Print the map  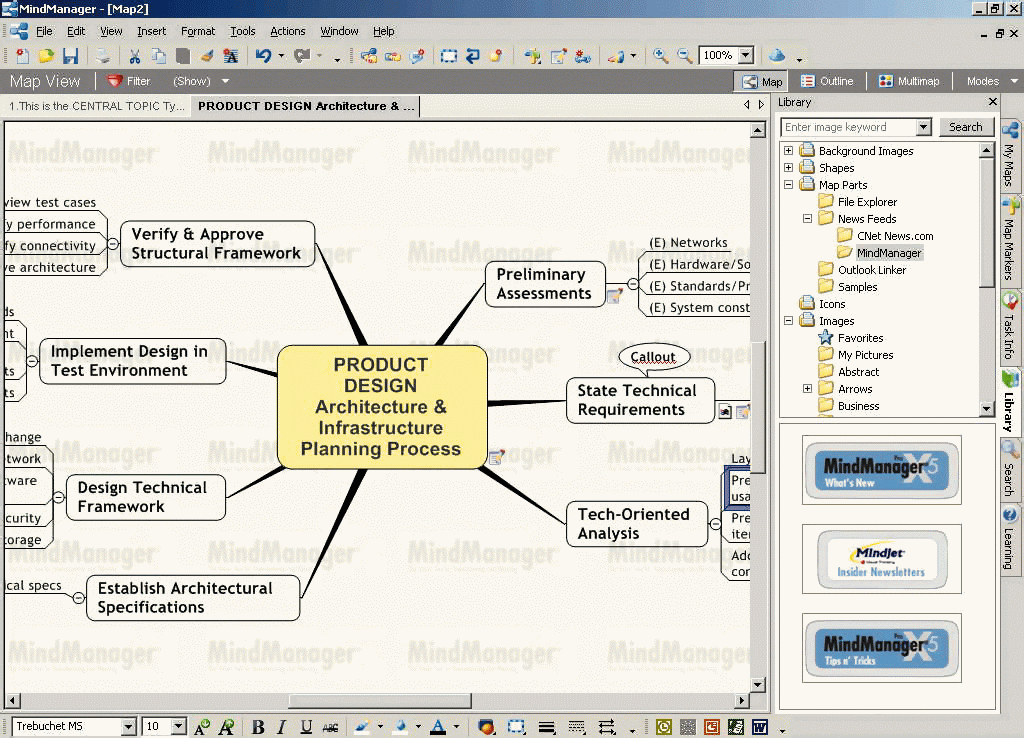point(103,56)
